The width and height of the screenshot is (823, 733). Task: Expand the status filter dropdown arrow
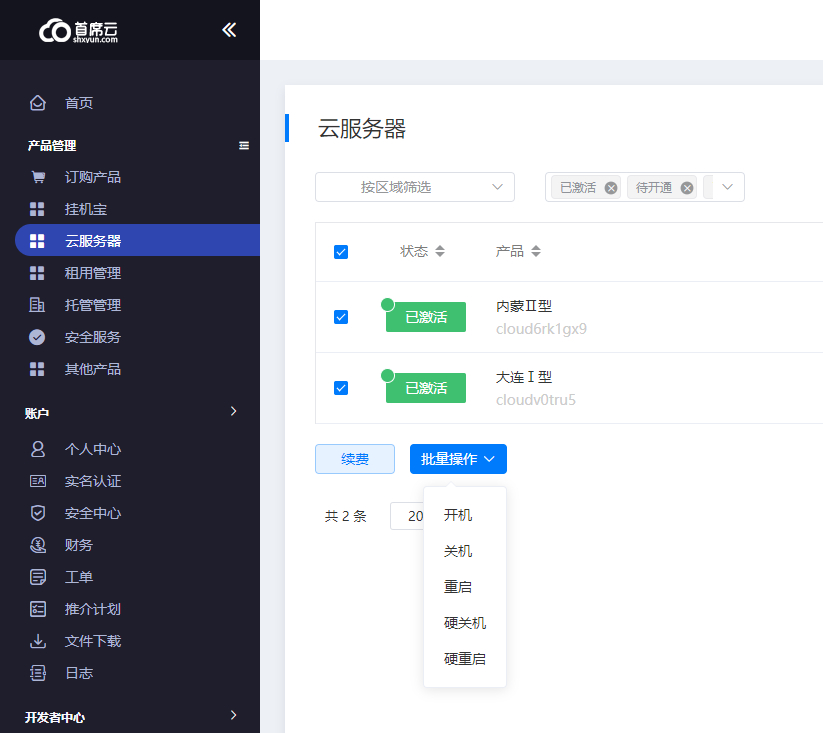[x=727, y=187]
